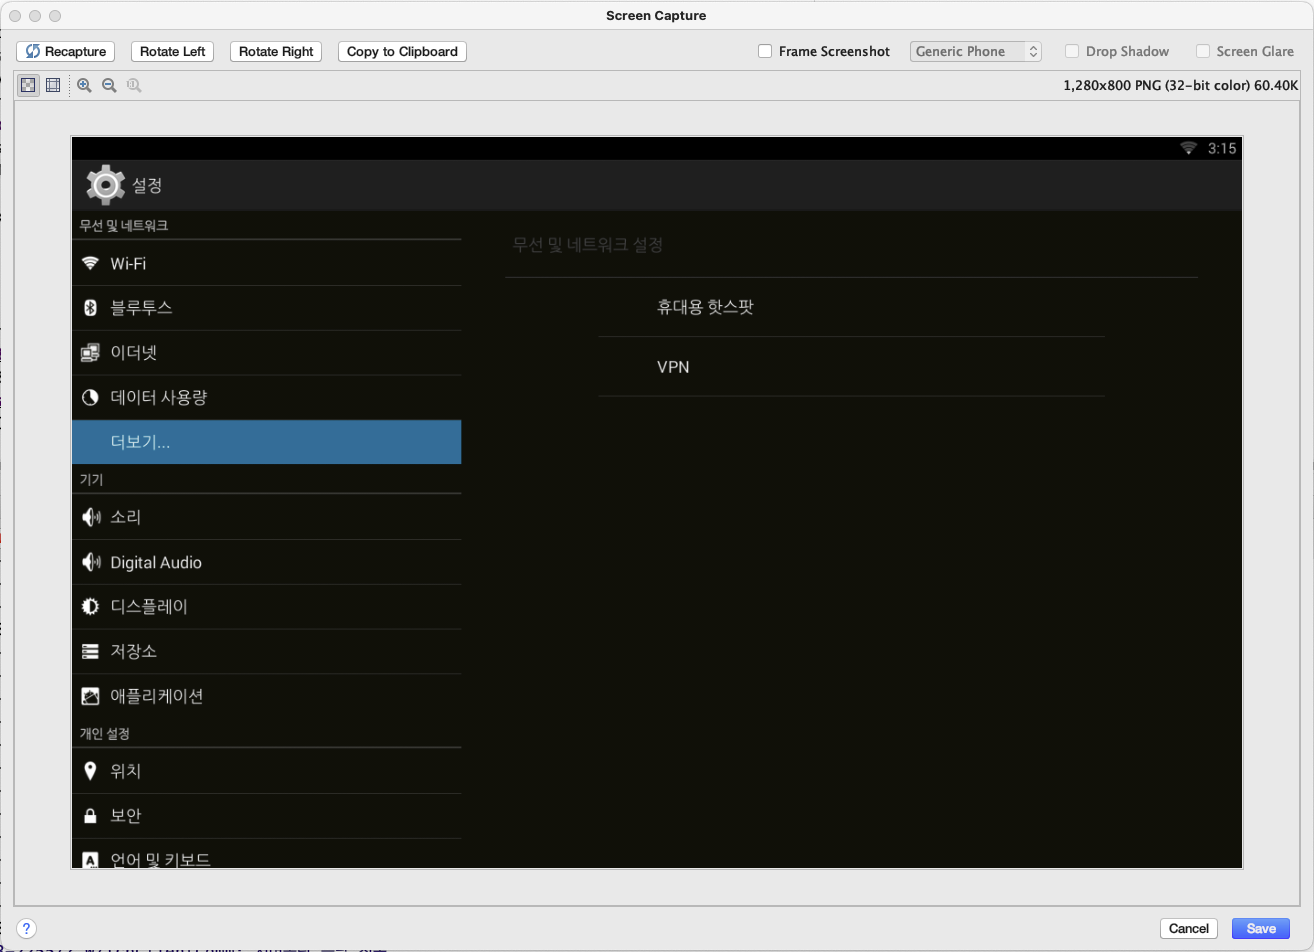This screenshot has height=952, width=1314.
Task: Toggle the transparency chessboard icon
Action: coord(28,86)
